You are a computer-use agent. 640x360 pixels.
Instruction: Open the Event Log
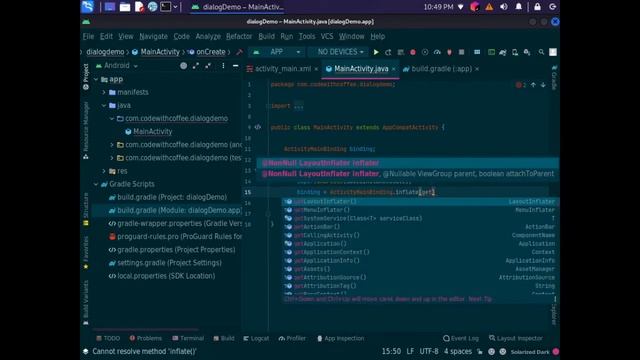point(461,338)
